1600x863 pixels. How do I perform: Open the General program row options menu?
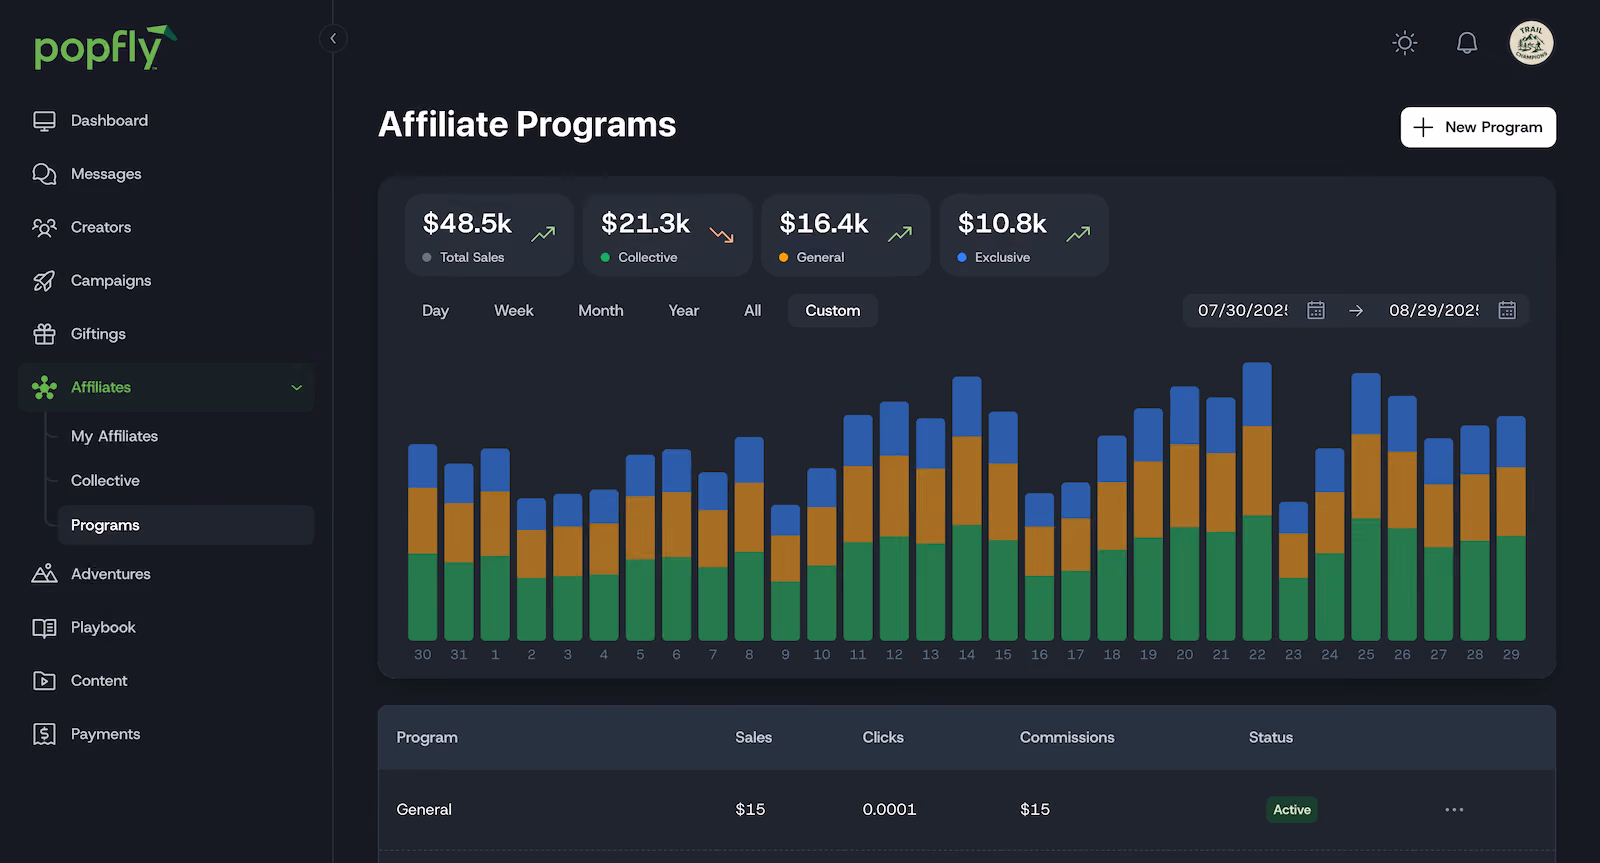tap(1454, 809)
